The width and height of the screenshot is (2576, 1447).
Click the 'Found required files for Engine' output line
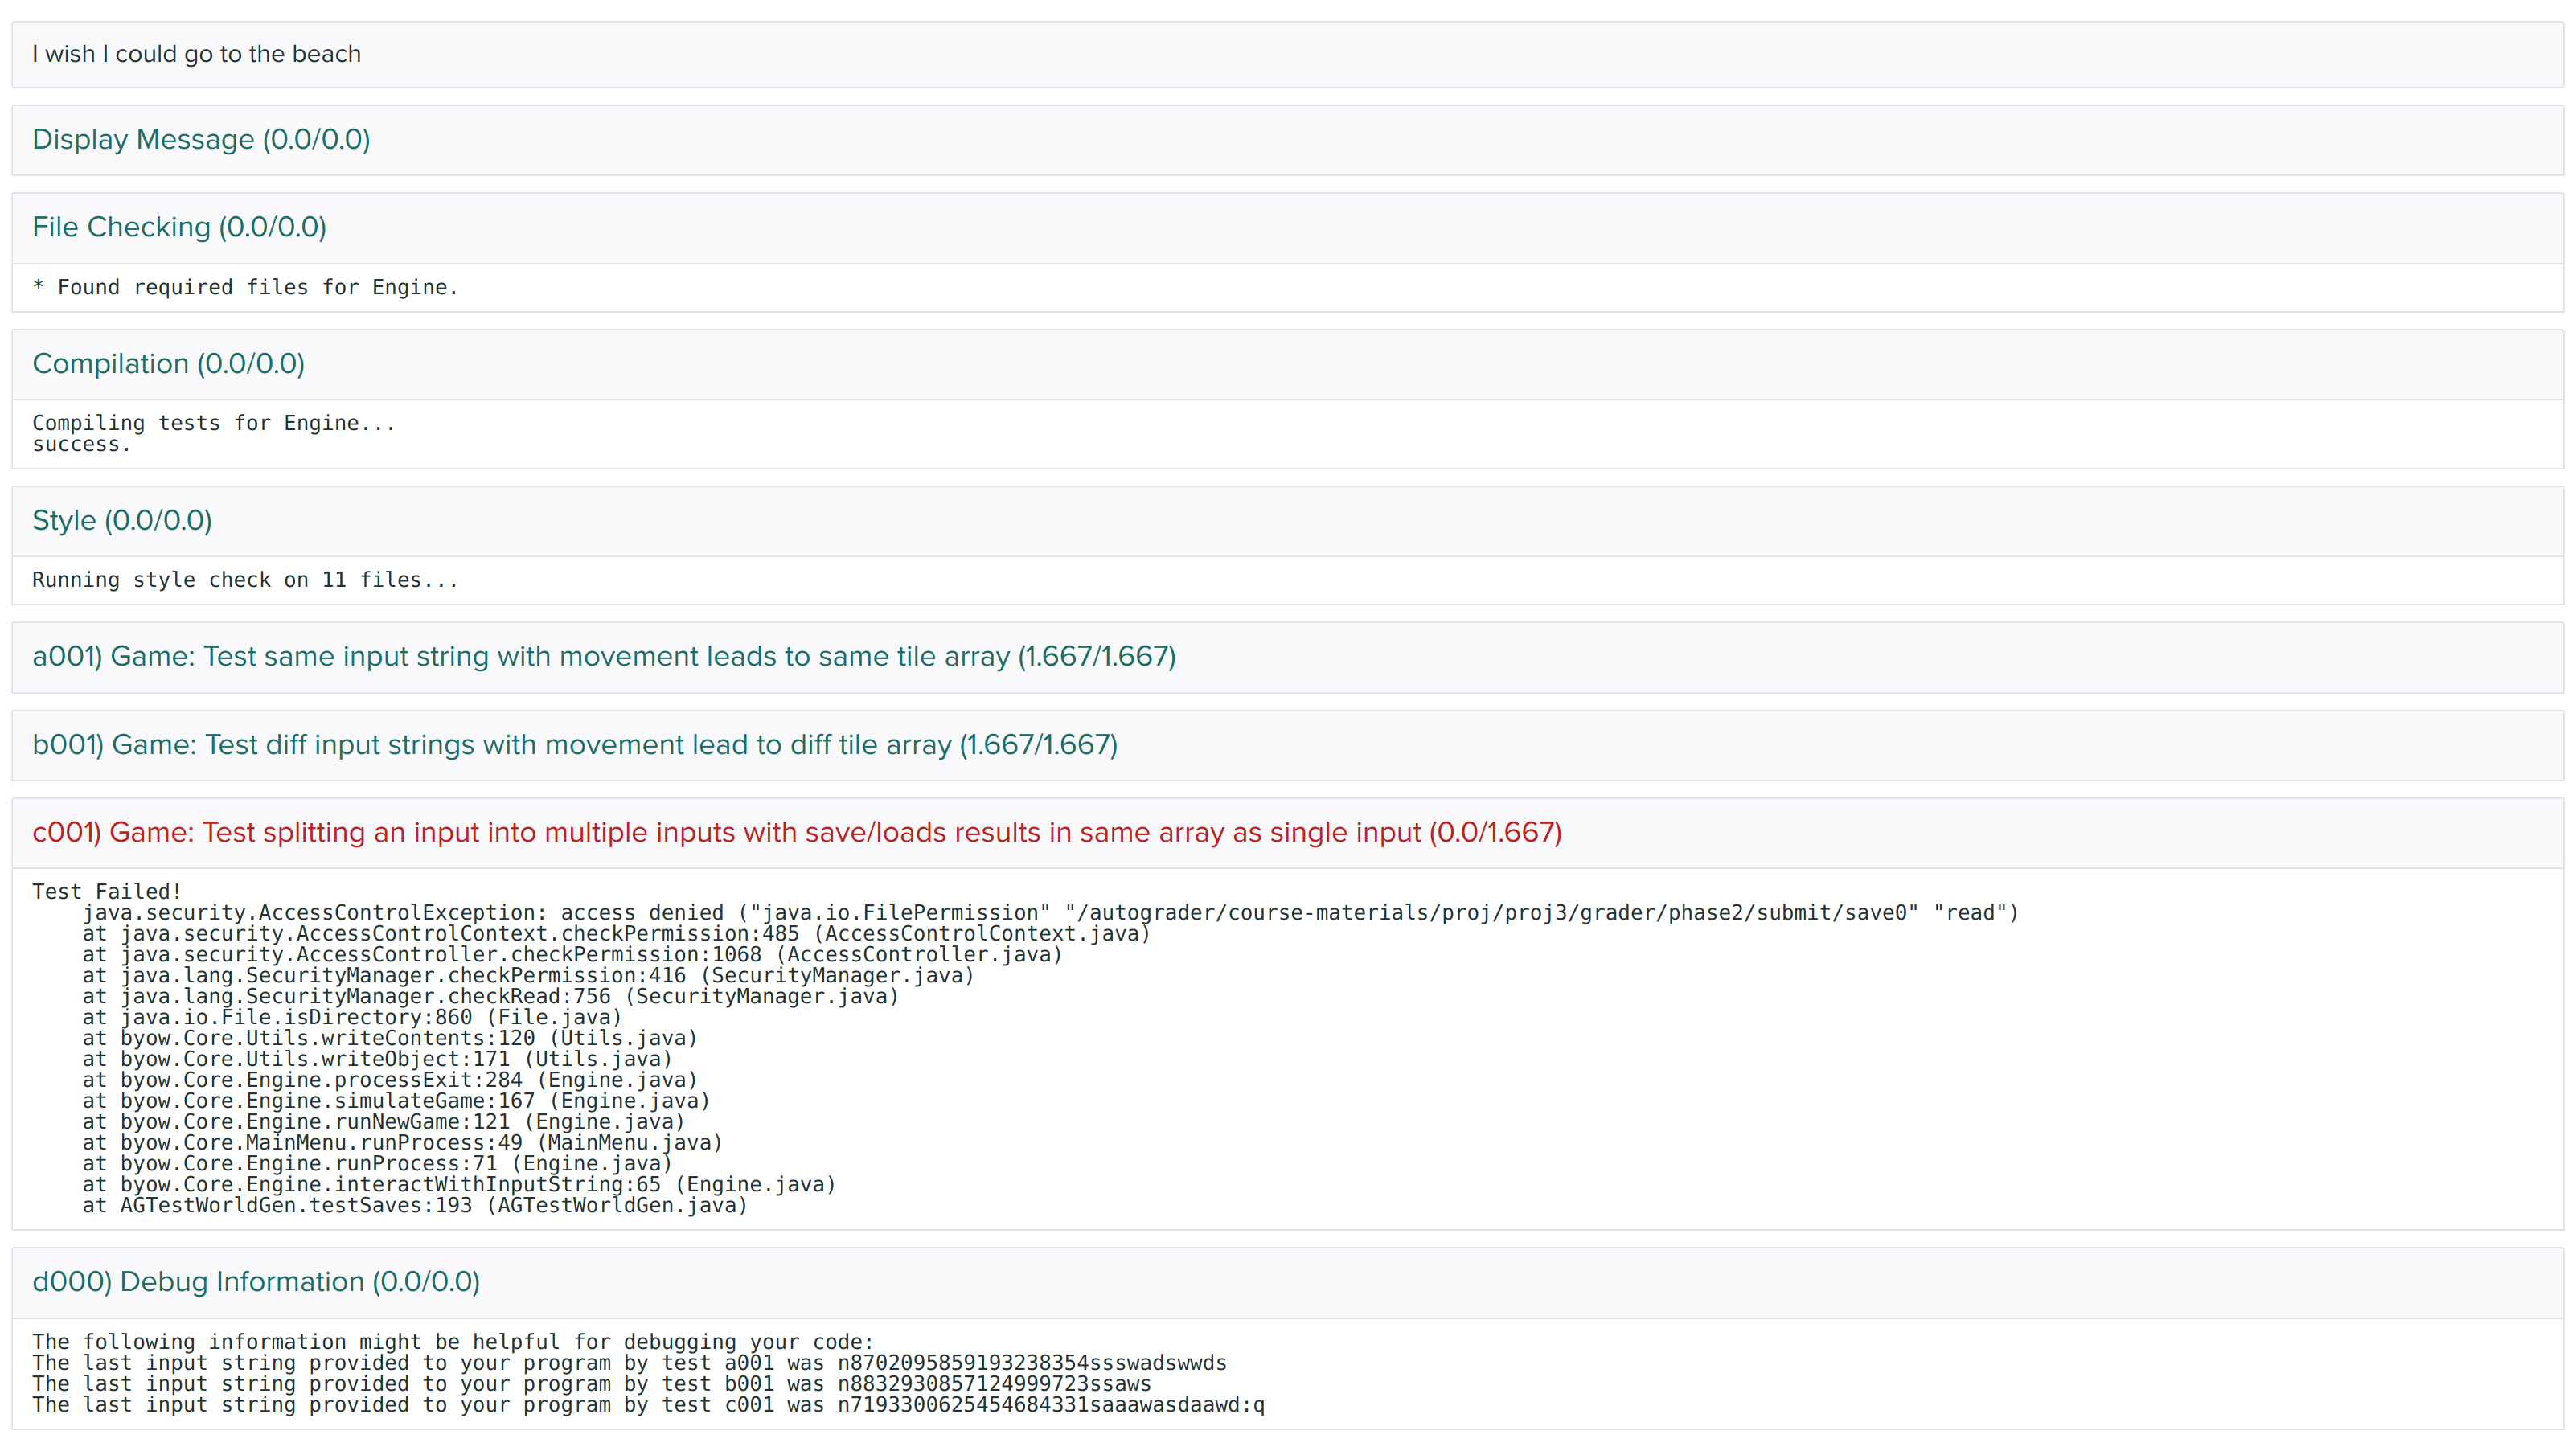coord(245,288)
